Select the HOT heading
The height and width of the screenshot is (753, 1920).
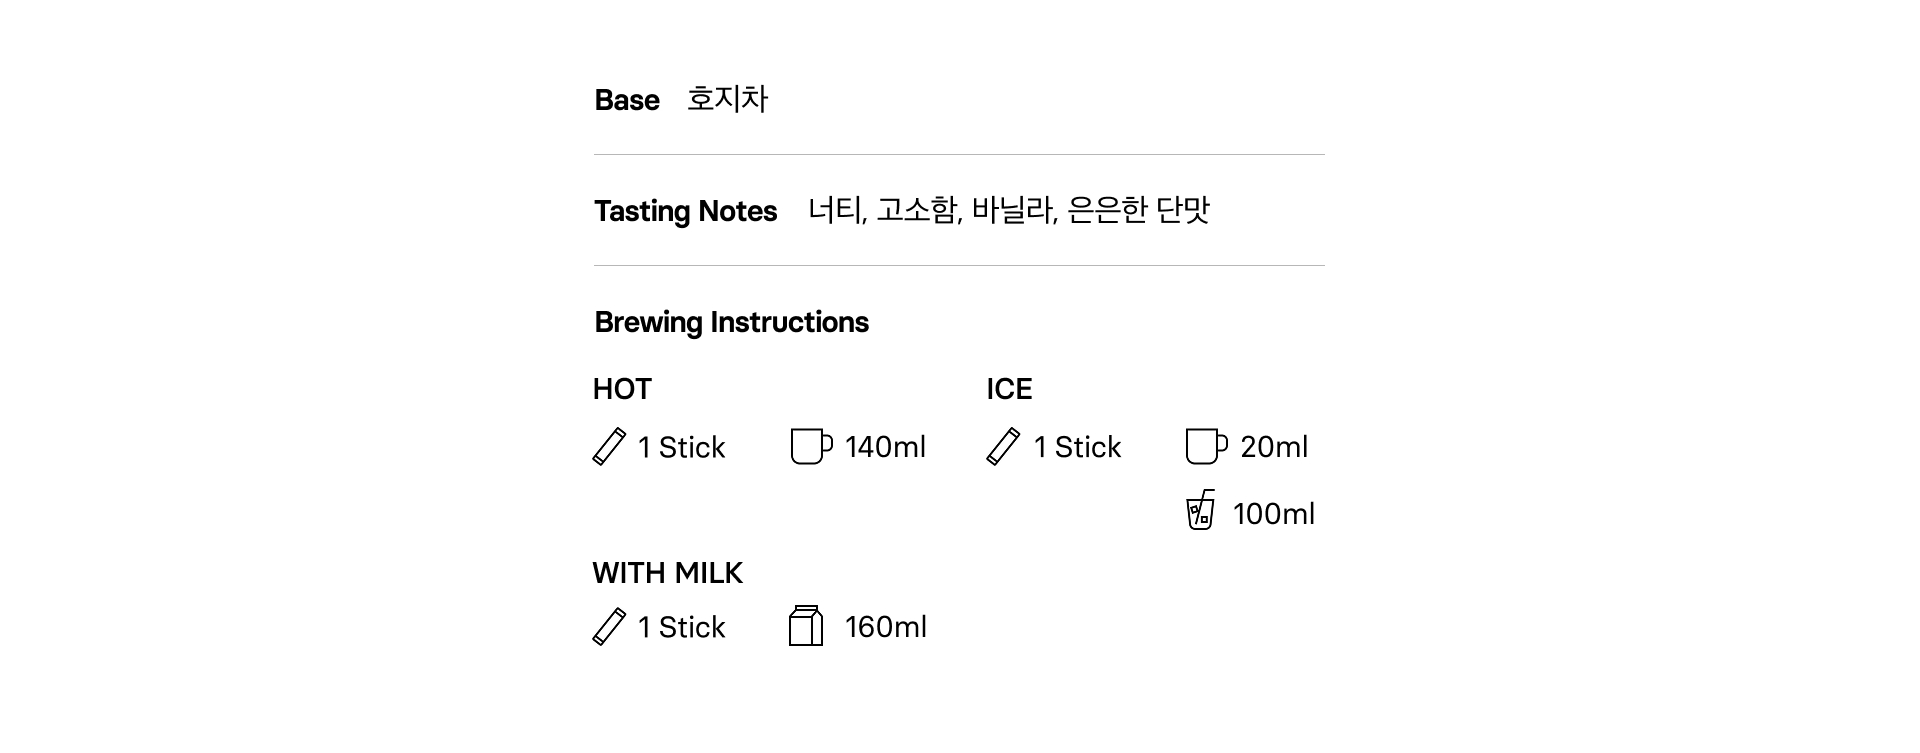pyautogui.click(x=622, y=389)
